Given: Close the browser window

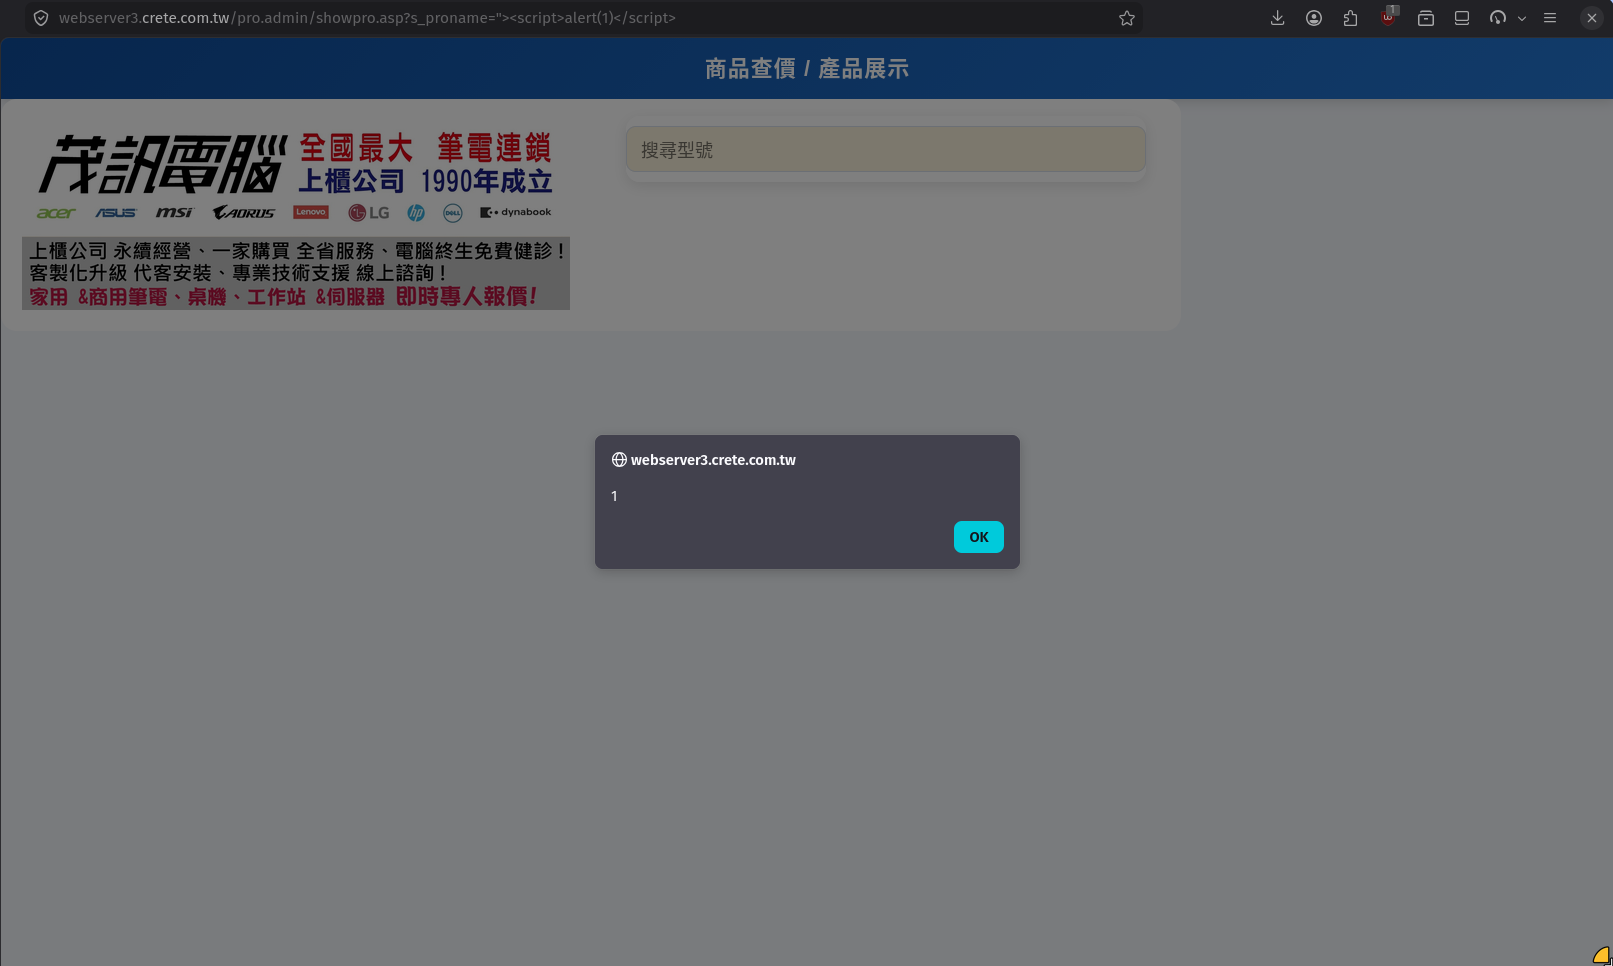Looking at the screenshot, I should [x=1592, y=18].
